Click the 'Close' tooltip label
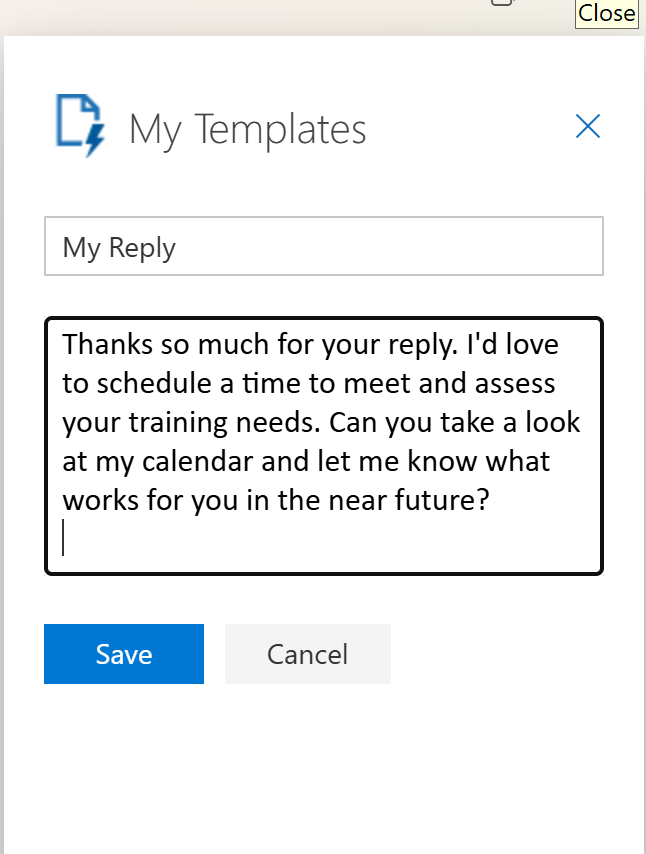 606,13
